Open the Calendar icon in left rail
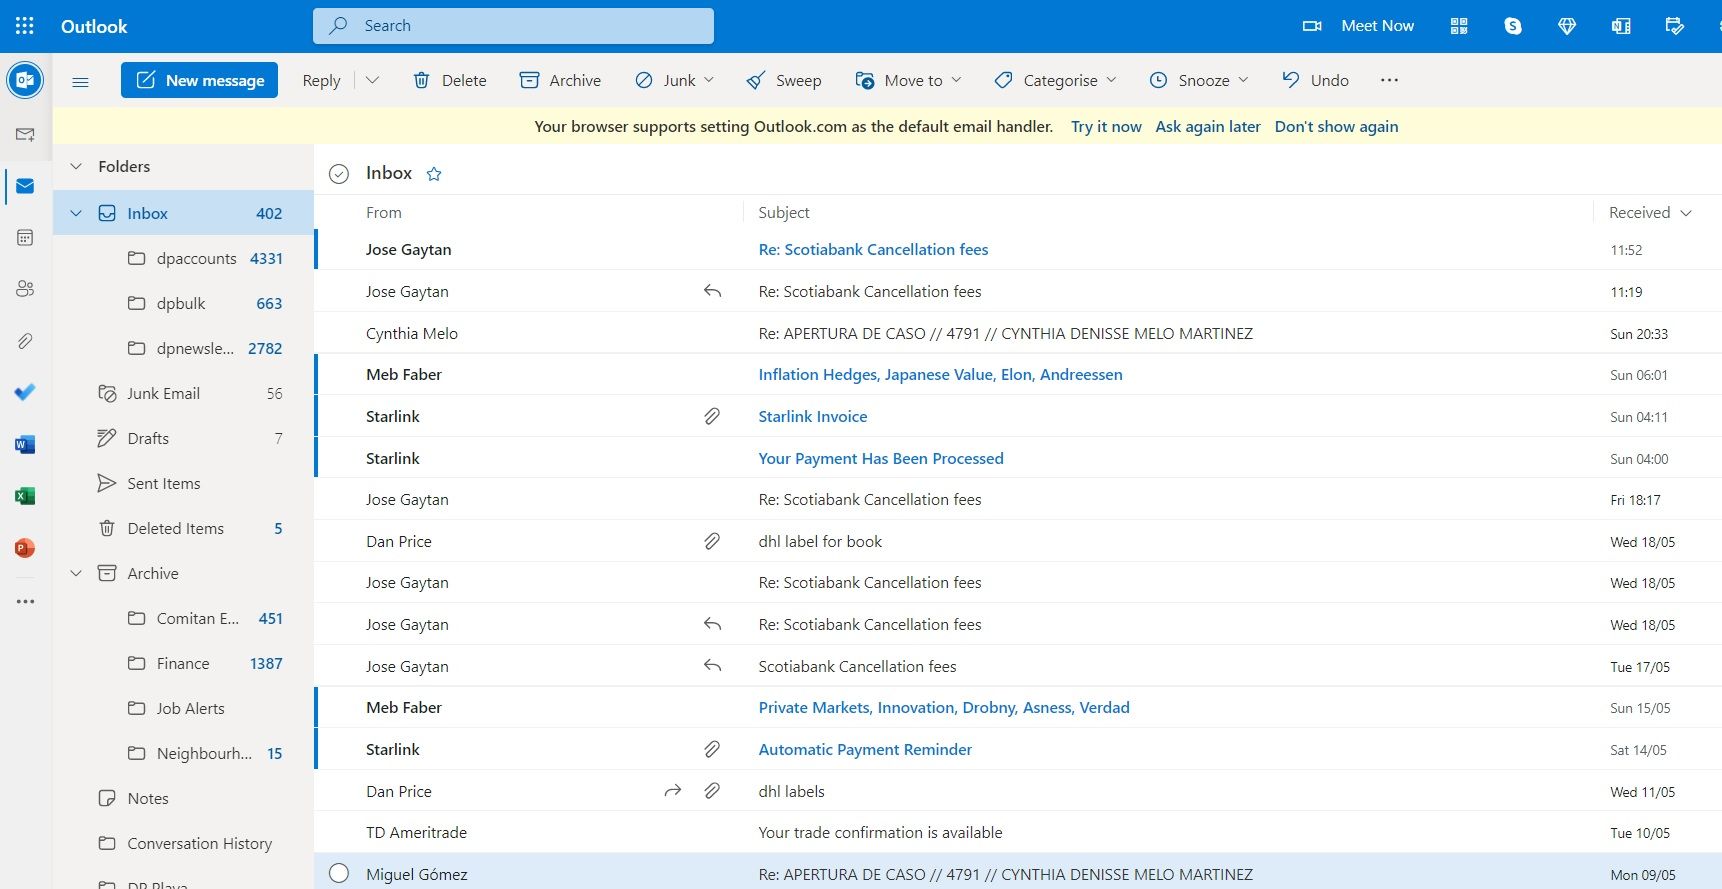This screenshot has height=889, width=1722. [25, 238]
